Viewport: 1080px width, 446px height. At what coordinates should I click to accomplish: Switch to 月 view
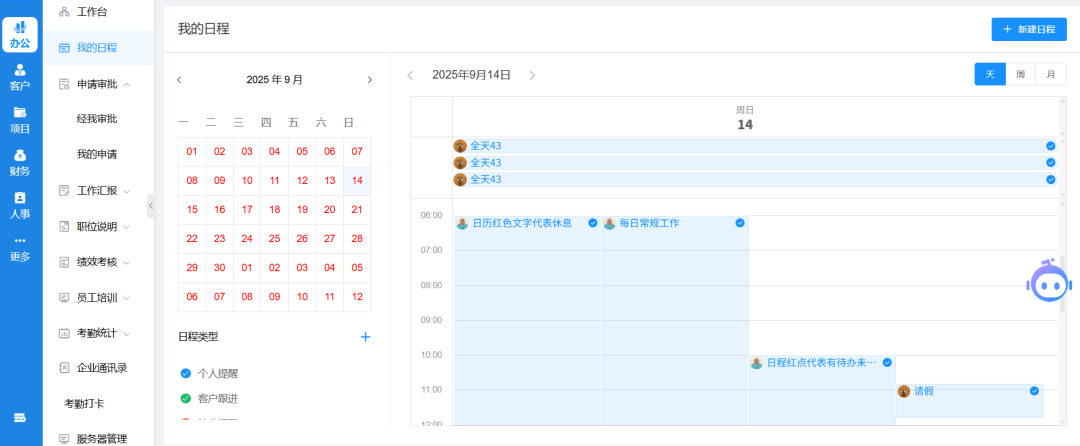(1051, 74)
